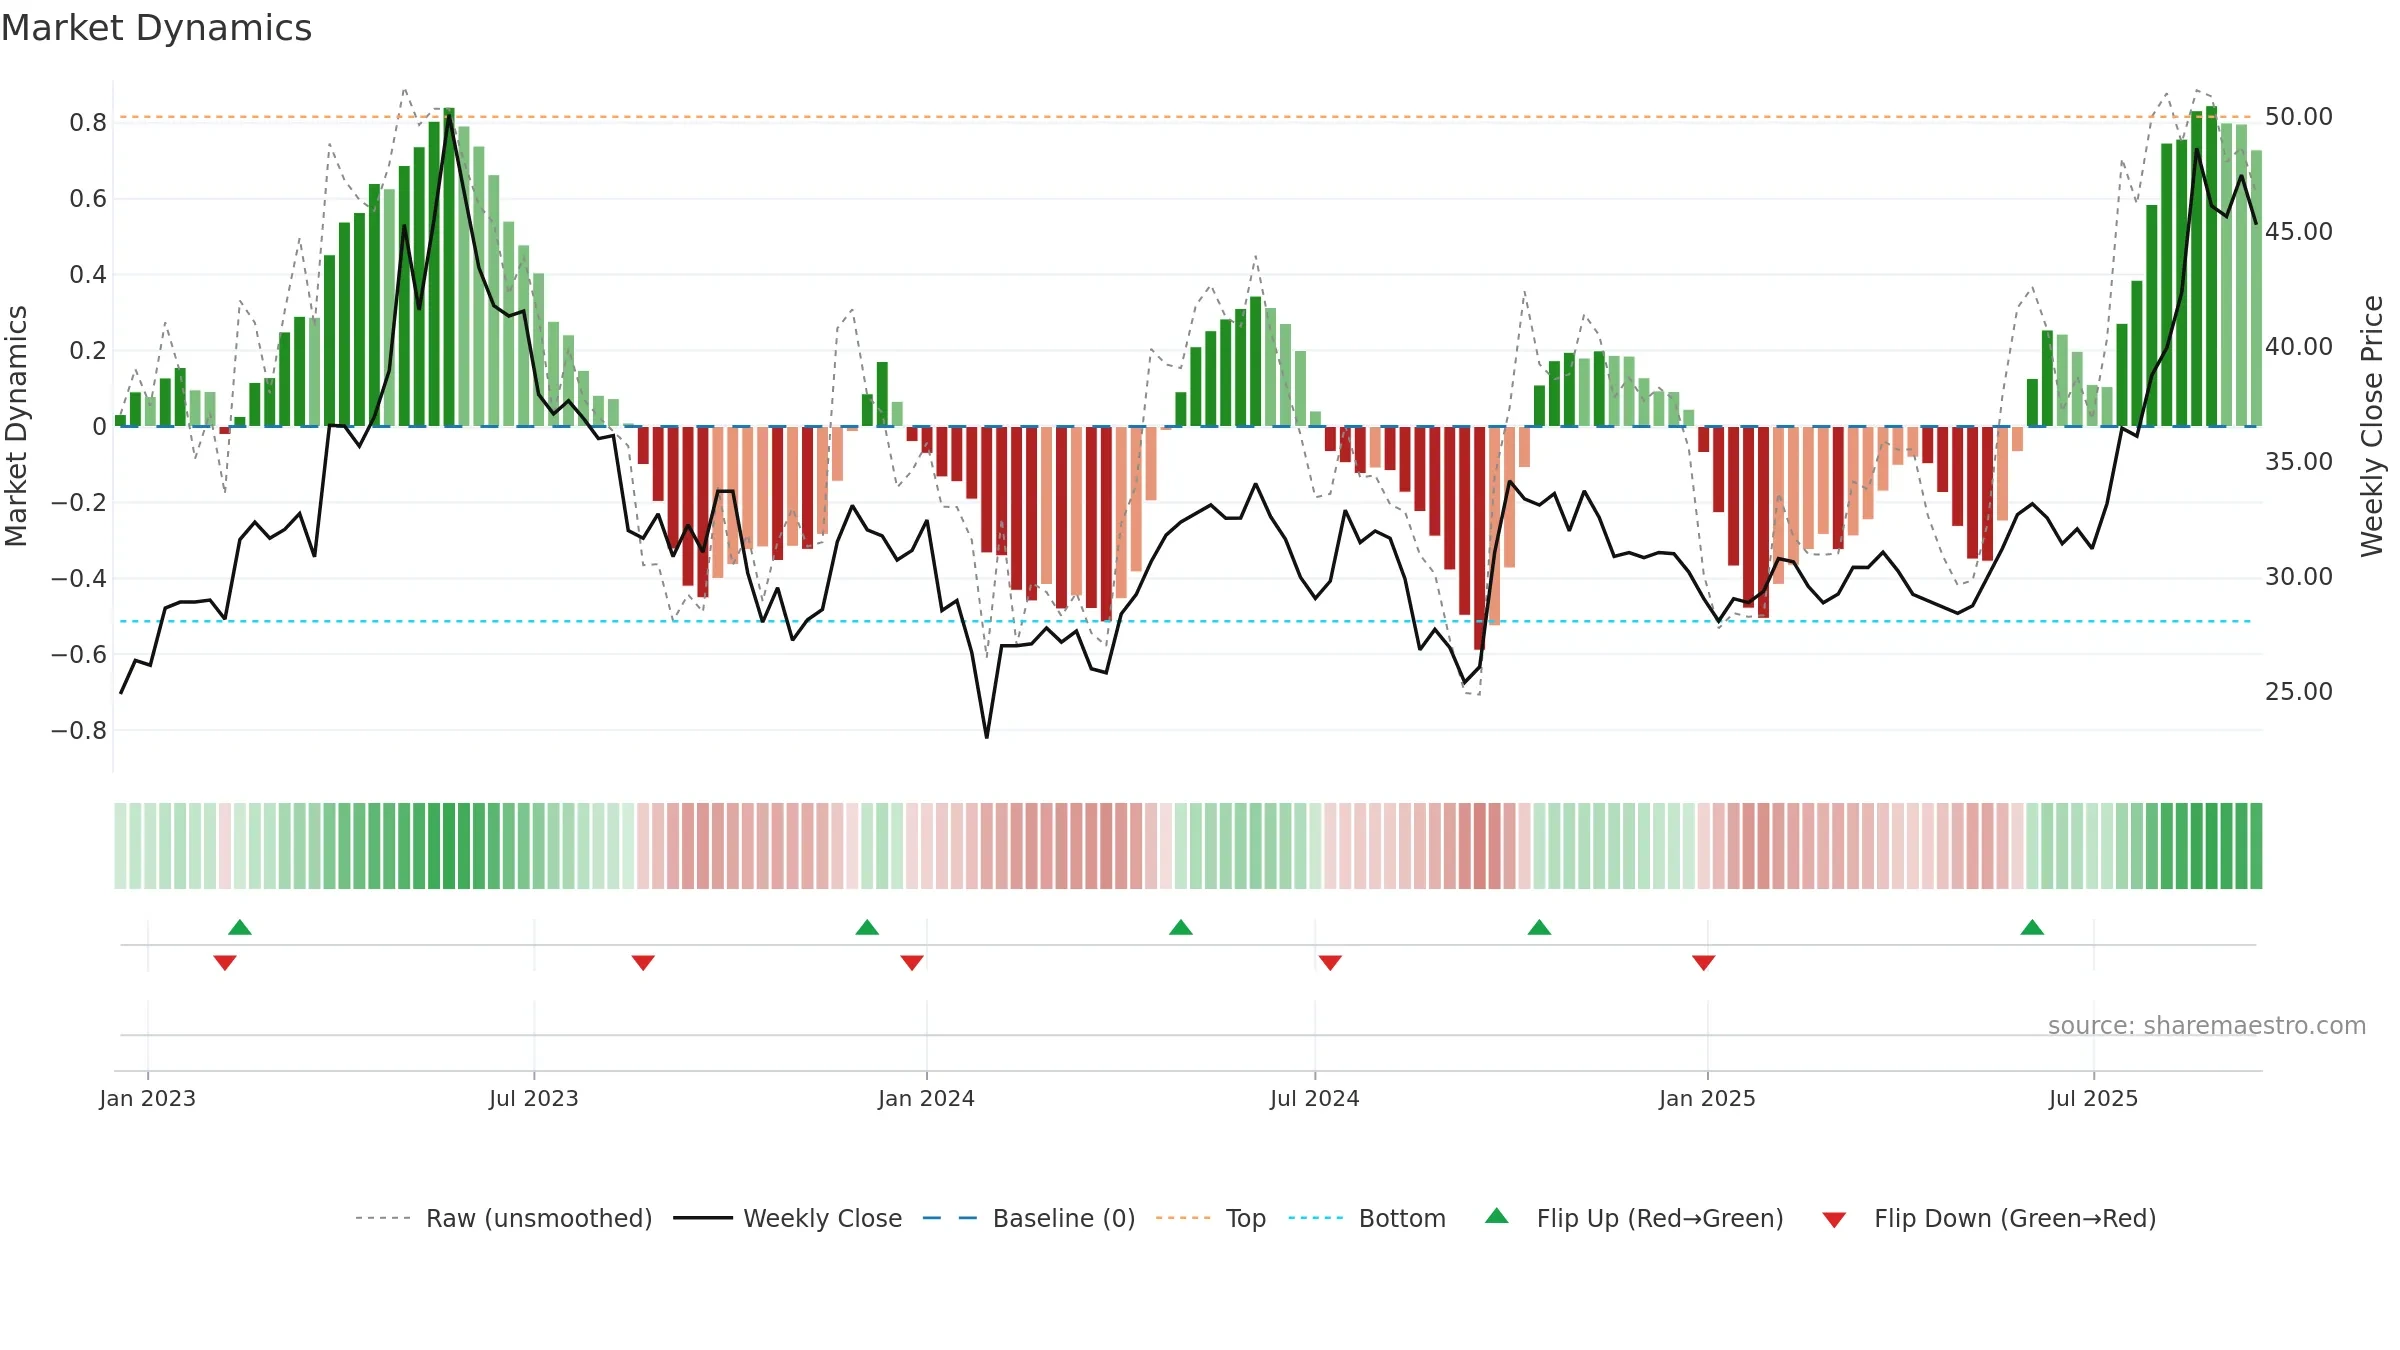
Task: Click the red flip-down triangle in February 2023
Action: click(225, 962)
